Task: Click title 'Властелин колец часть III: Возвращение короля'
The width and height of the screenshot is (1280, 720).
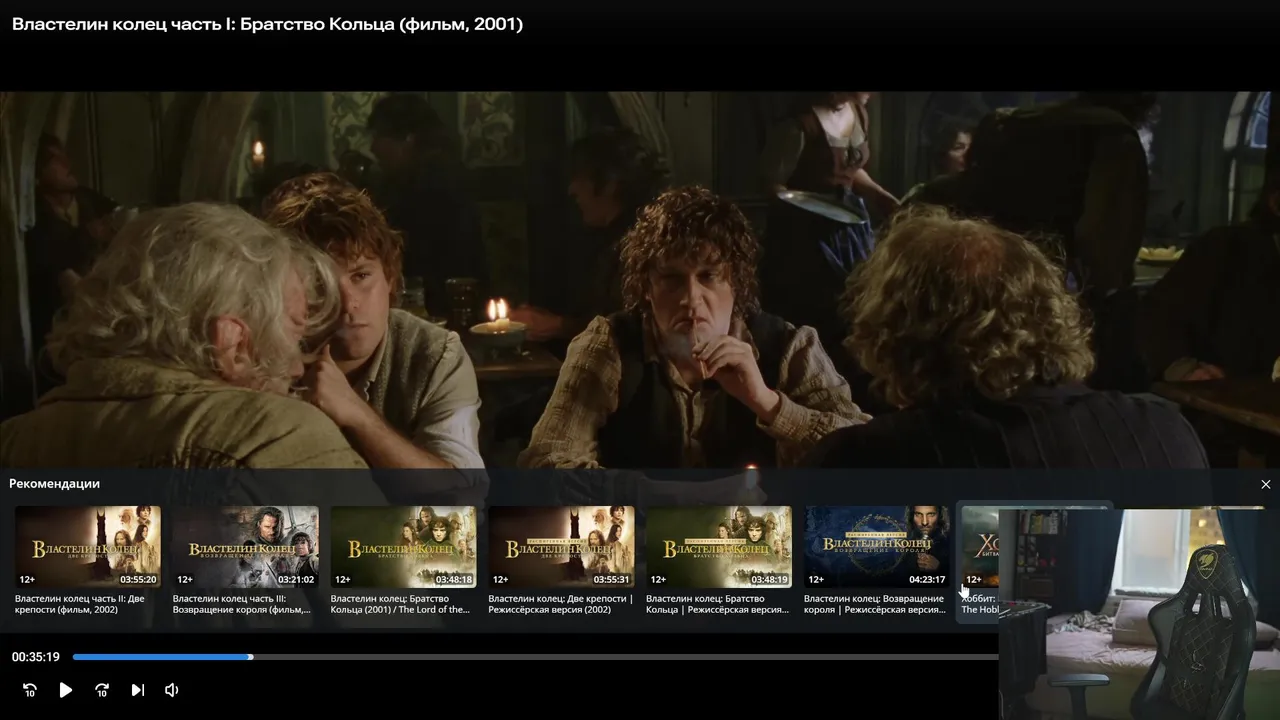Action: point(242,604)
